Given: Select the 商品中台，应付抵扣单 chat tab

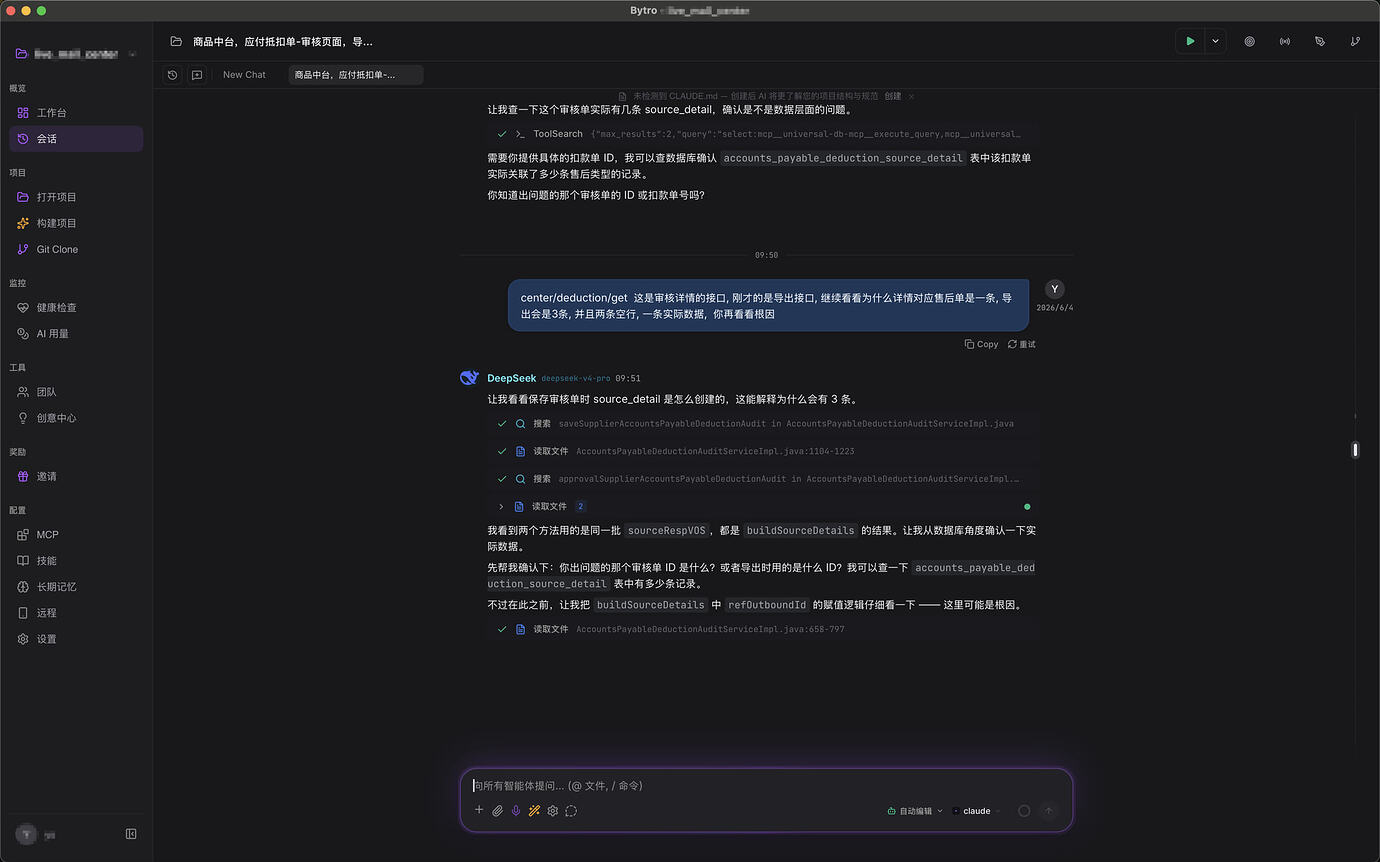Looking at the screenshot, I should [355, 75].
